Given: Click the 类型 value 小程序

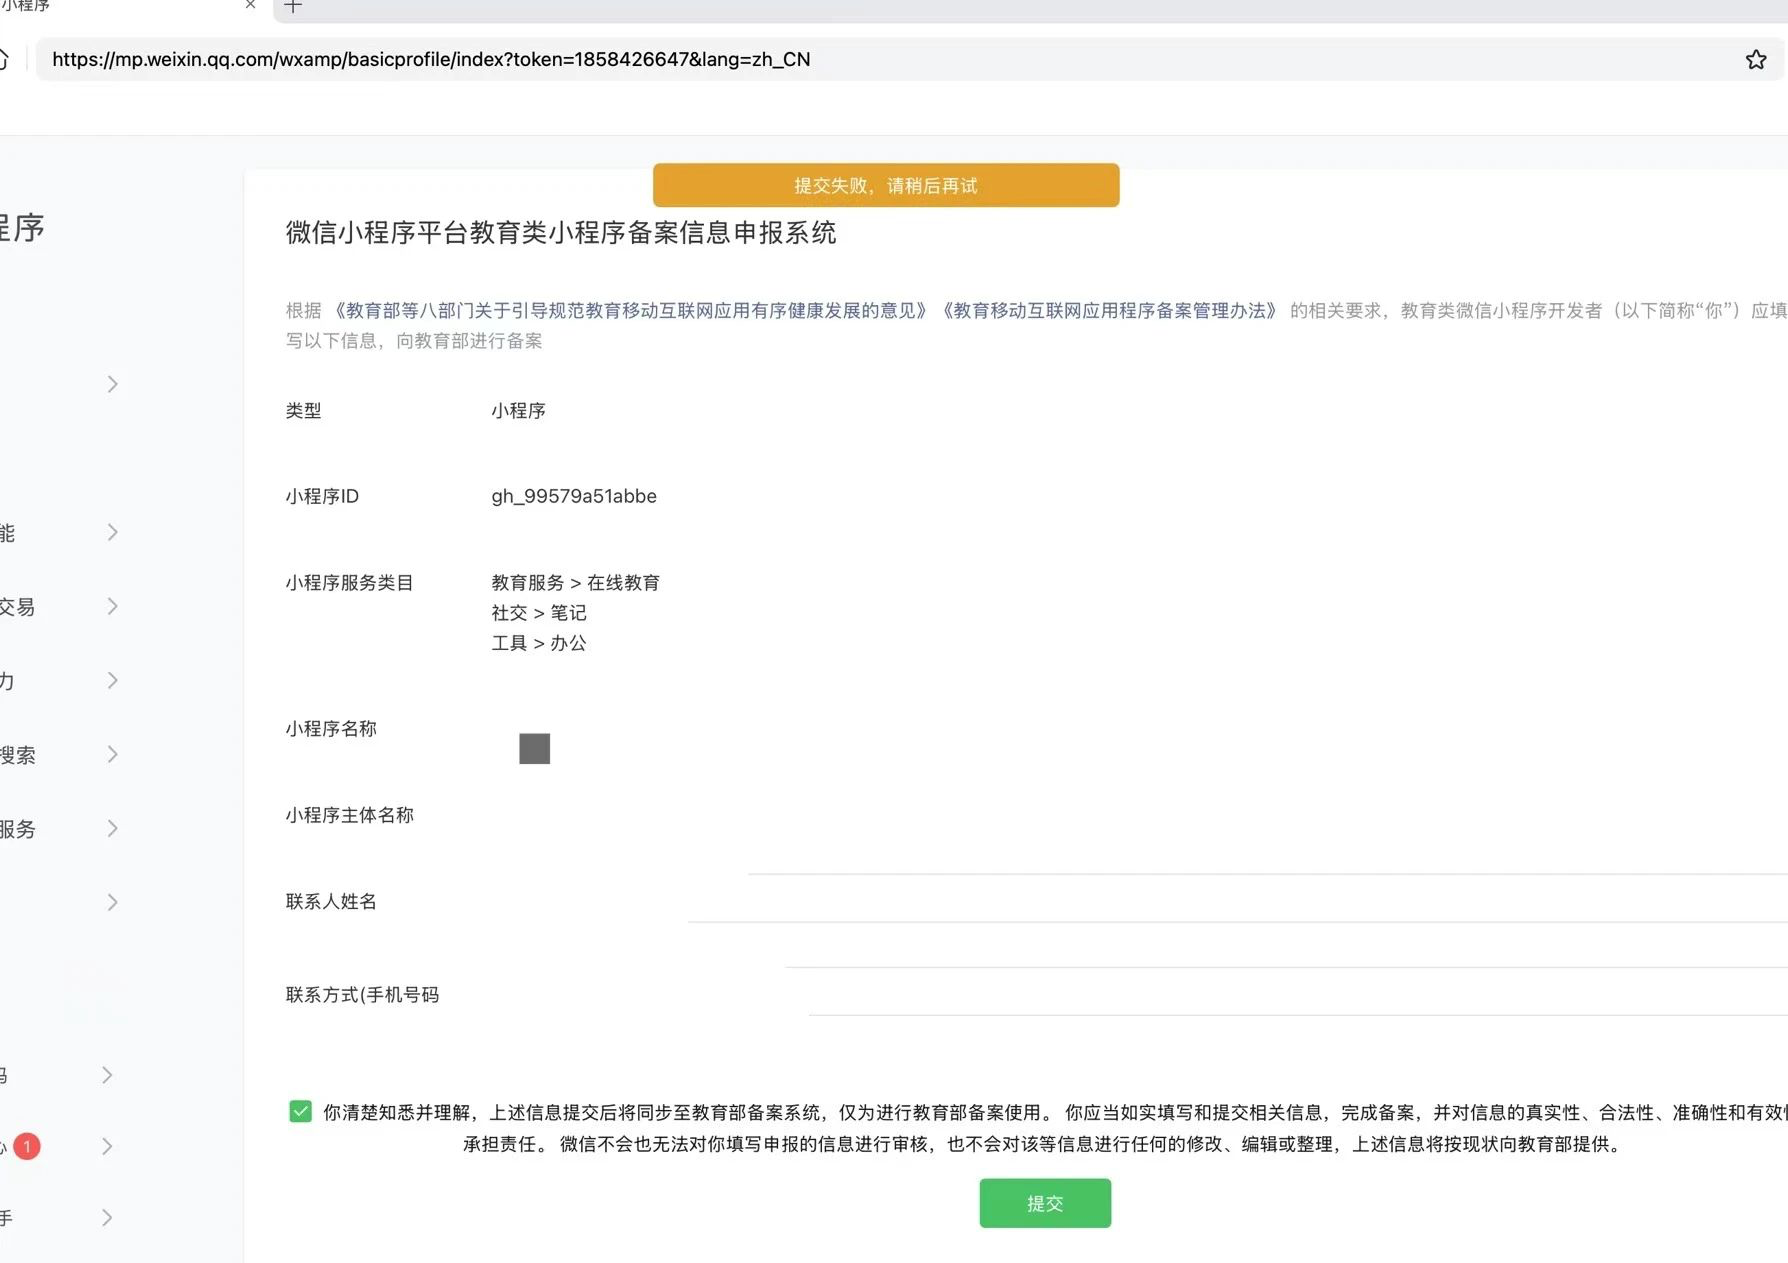Looking at the screenshot, I should click(518, 411).
